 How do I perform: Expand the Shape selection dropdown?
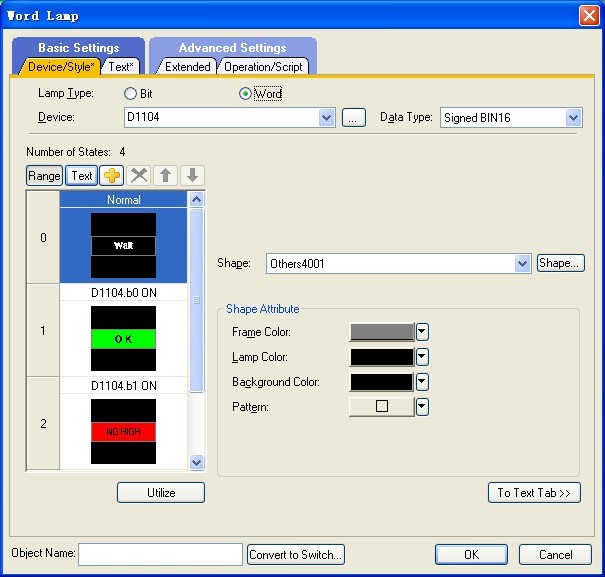click(x=522, y=264)
